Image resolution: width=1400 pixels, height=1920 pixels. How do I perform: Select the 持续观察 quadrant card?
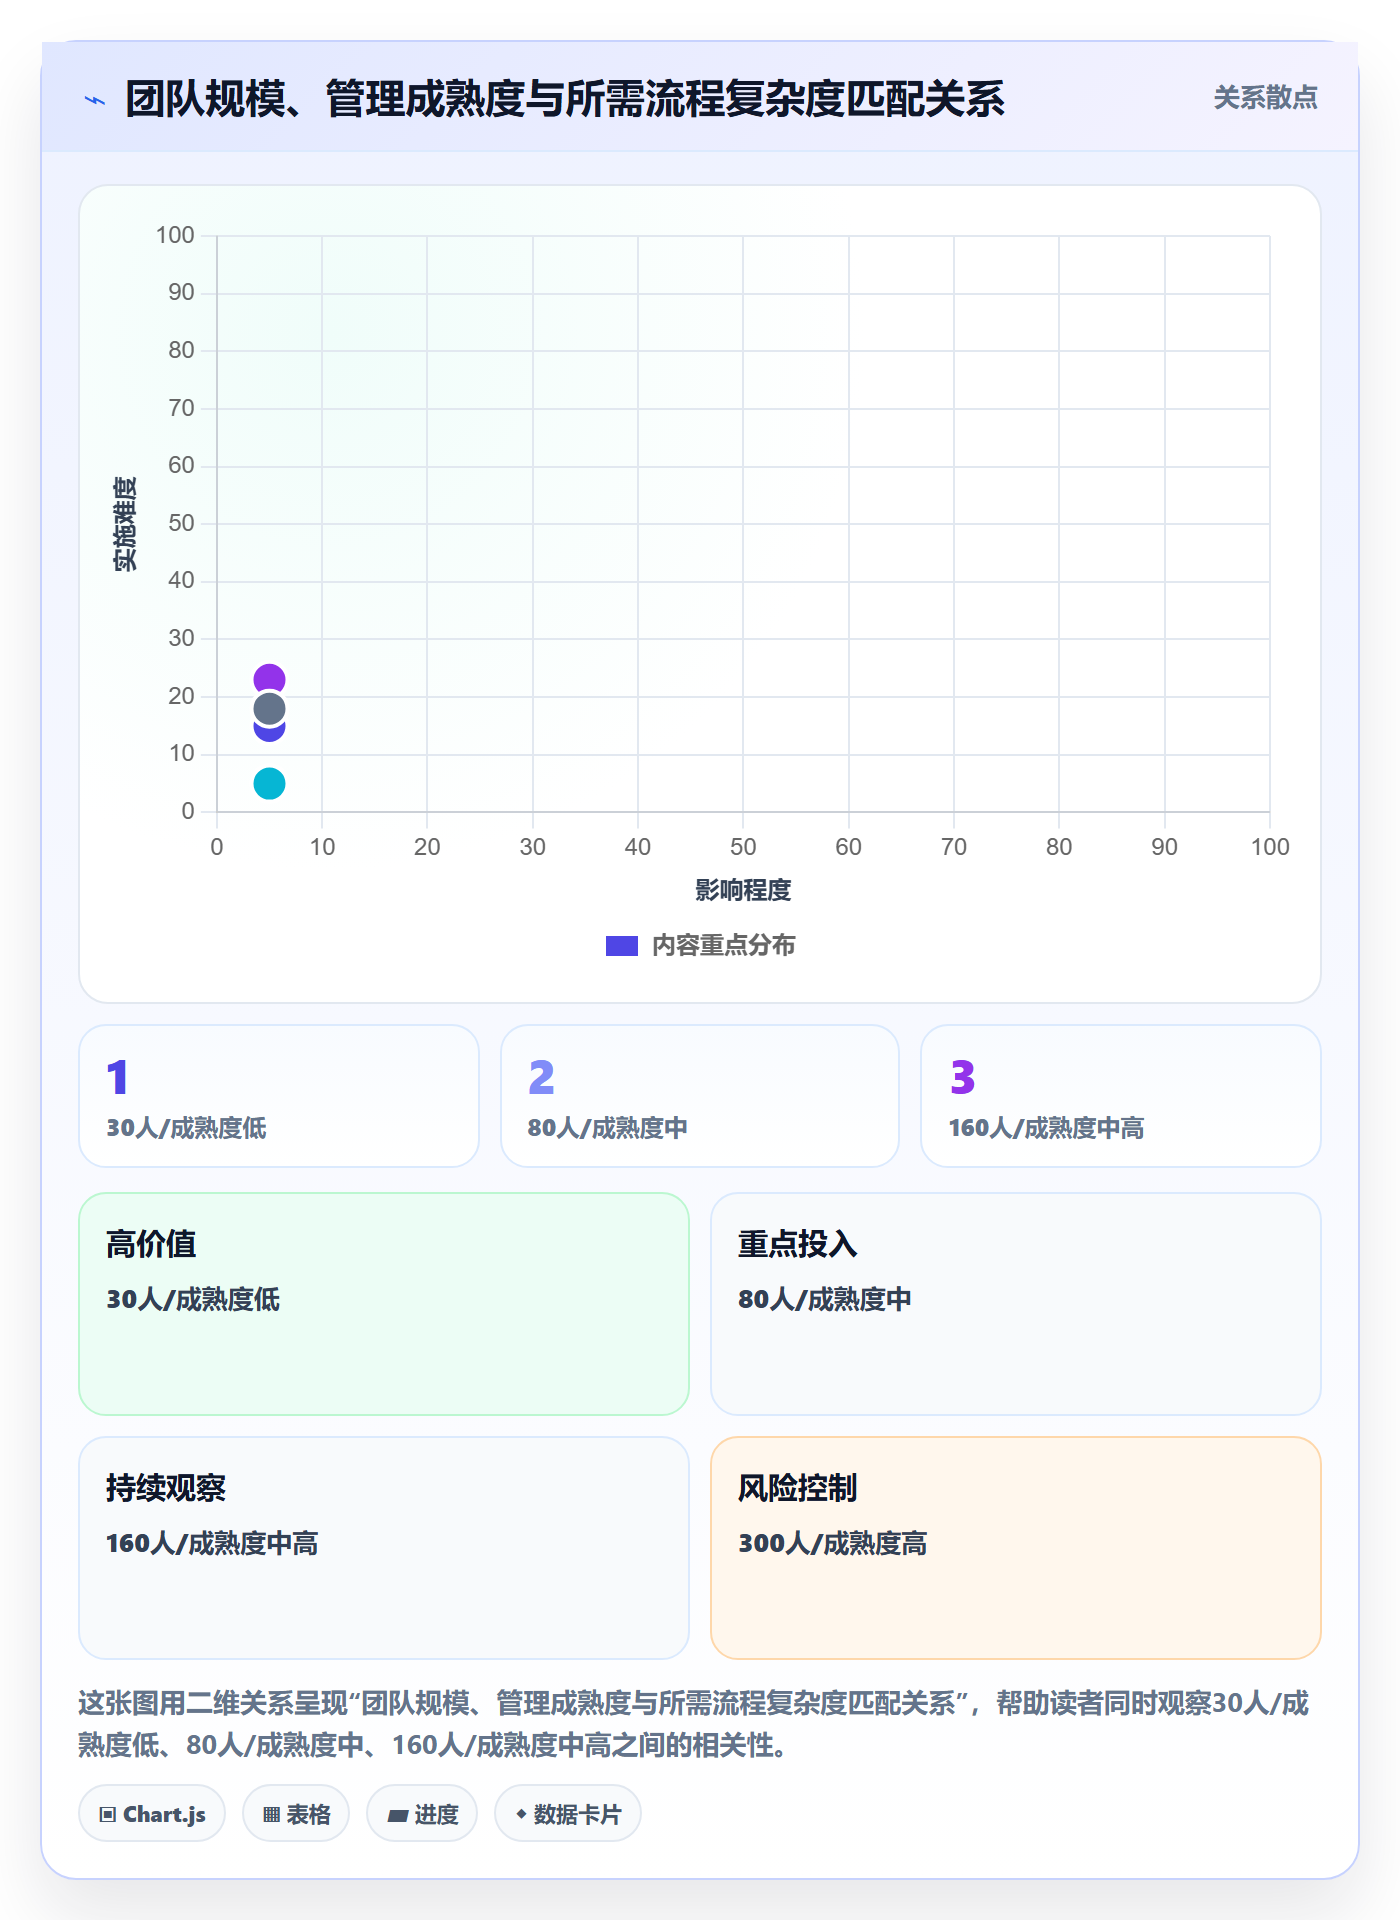click(x=384, y=1548)
